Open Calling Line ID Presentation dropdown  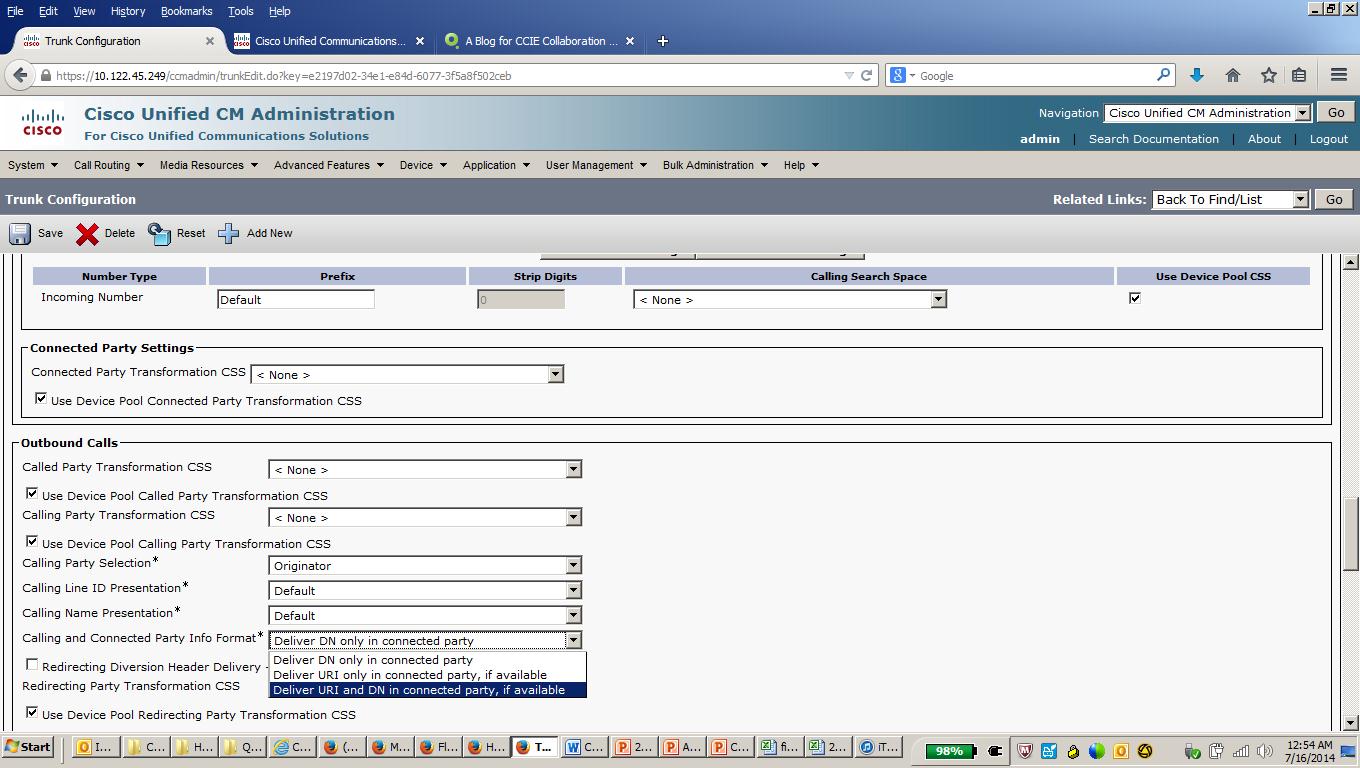coord(425,590)
